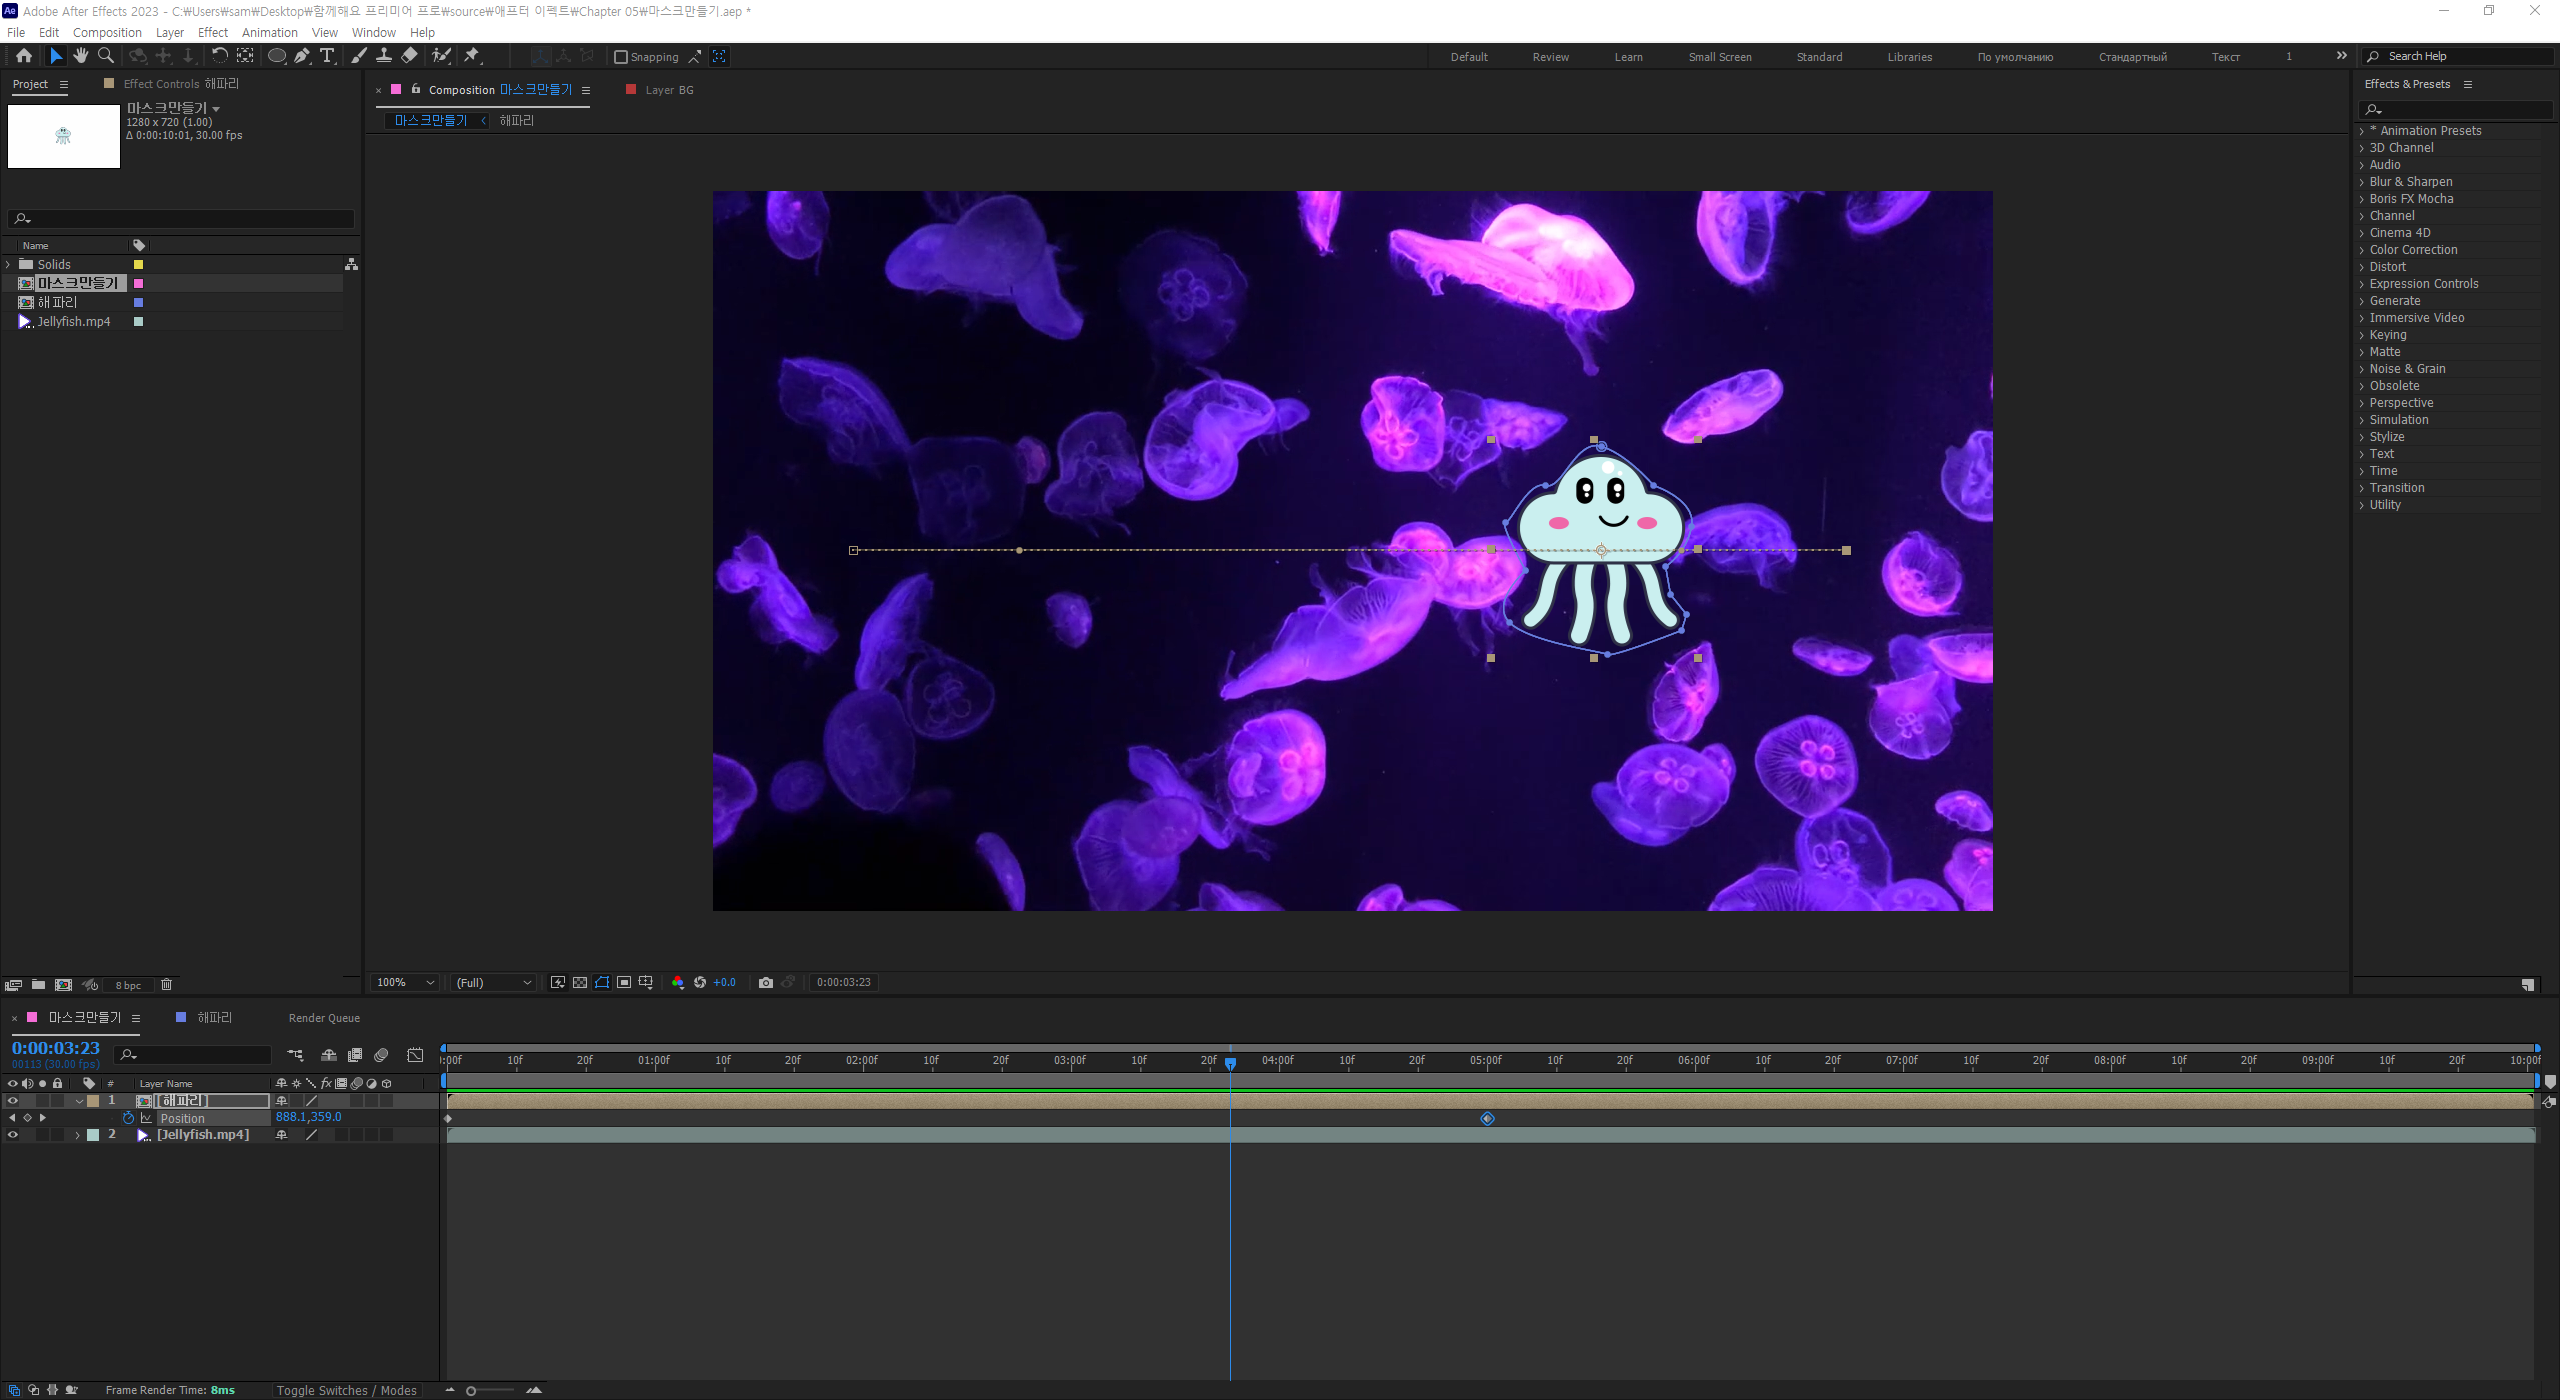Delete selected project item with trash icon
The image size is (2560, 1400).
tap(167, 985)
